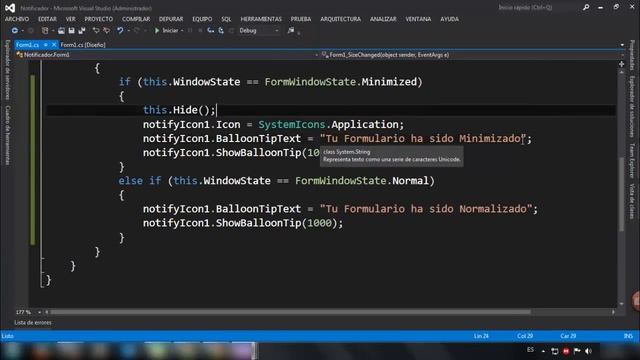640x360 pixels.
Task: Open the Team Explorer side tab
Action: click(x=632, y=160)
